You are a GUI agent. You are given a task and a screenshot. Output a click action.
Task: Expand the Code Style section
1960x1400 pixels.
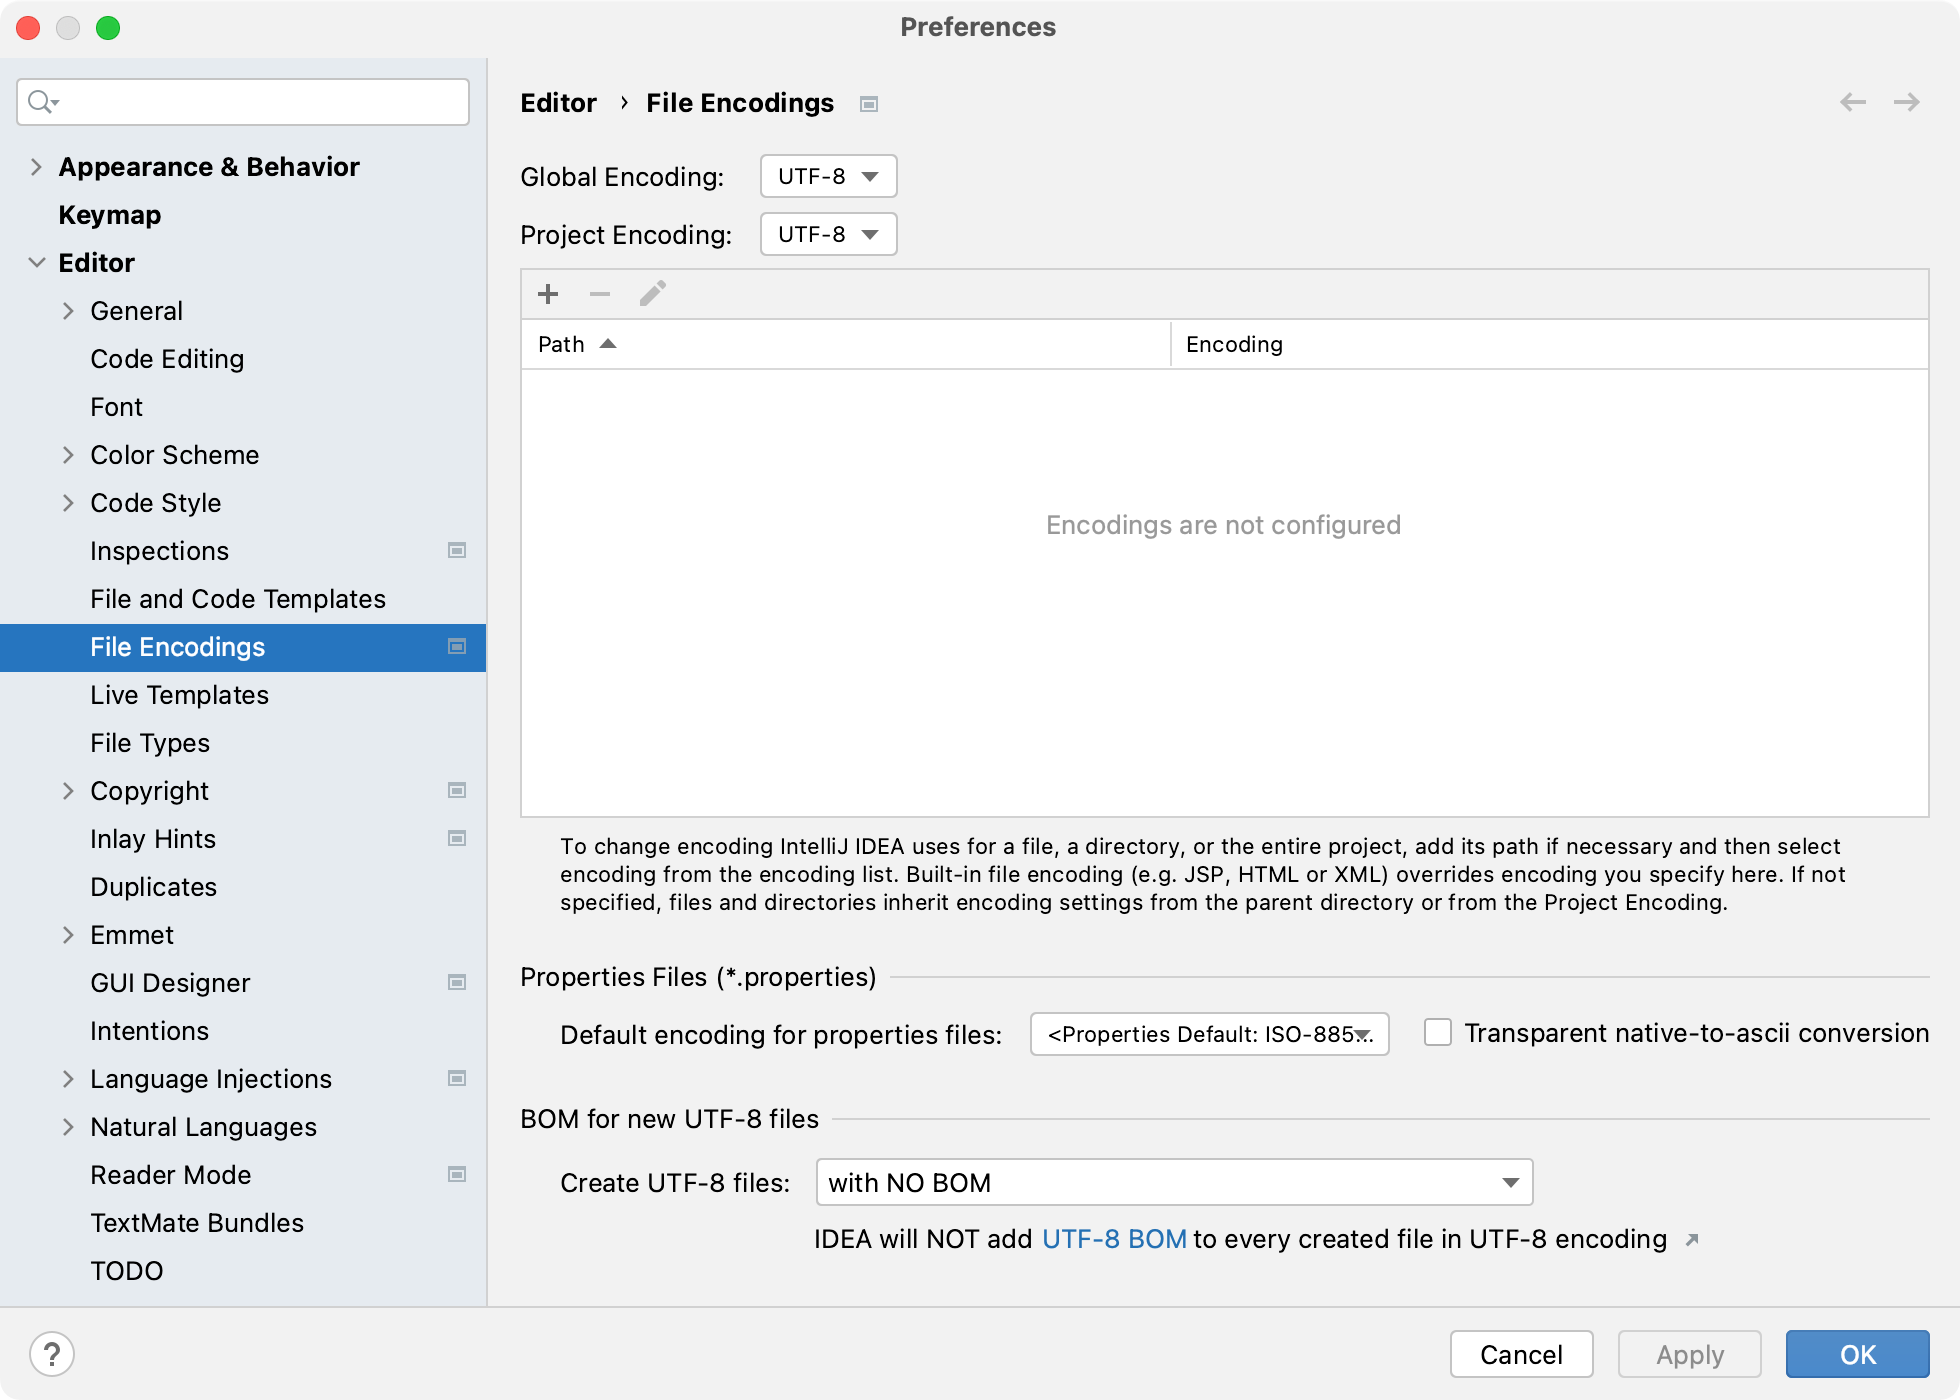pos(68,502)
